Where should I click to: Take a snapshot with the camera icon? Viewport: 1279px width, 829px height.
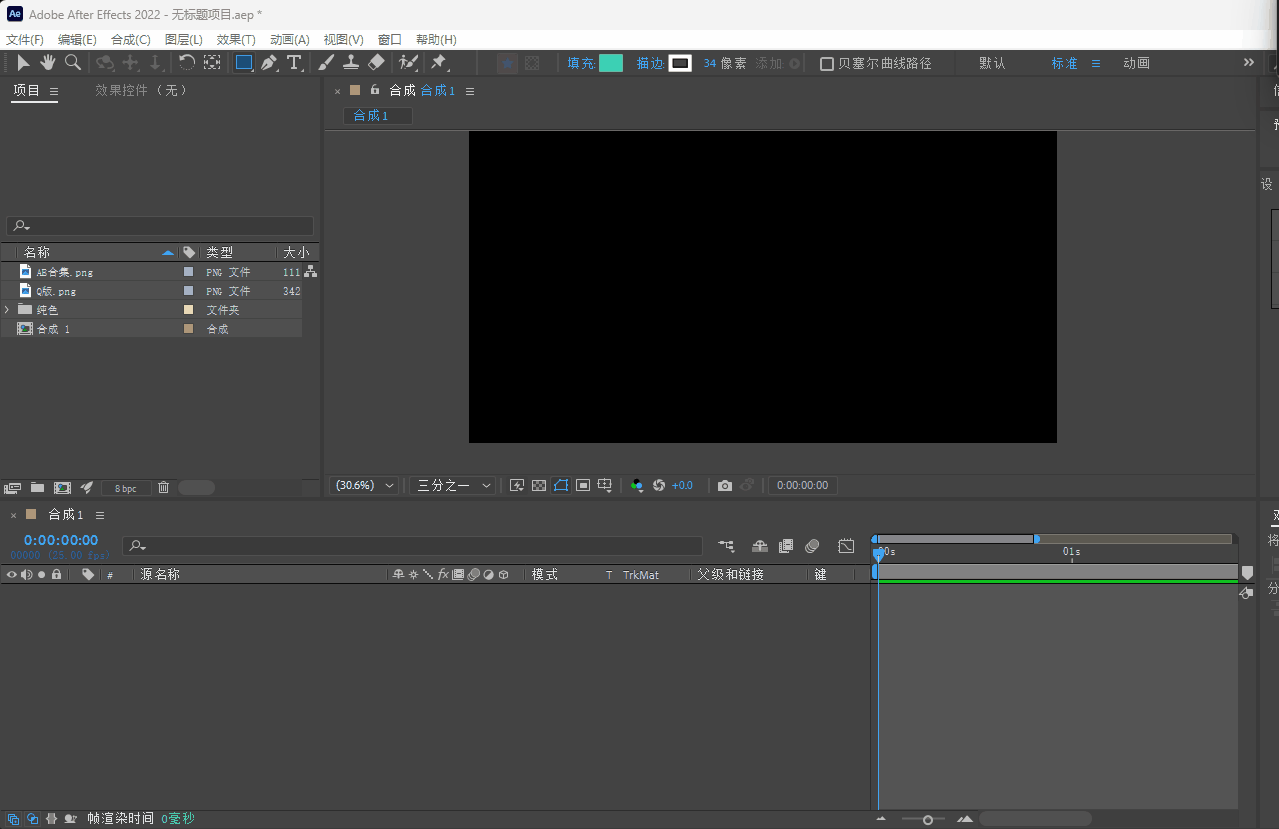[x=725, y=485]
